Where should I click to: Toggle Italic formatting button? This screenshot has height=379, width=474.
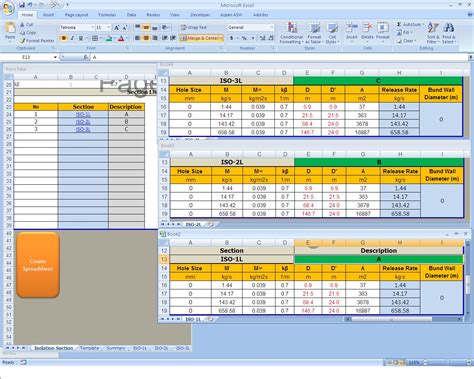click(72, 38)
